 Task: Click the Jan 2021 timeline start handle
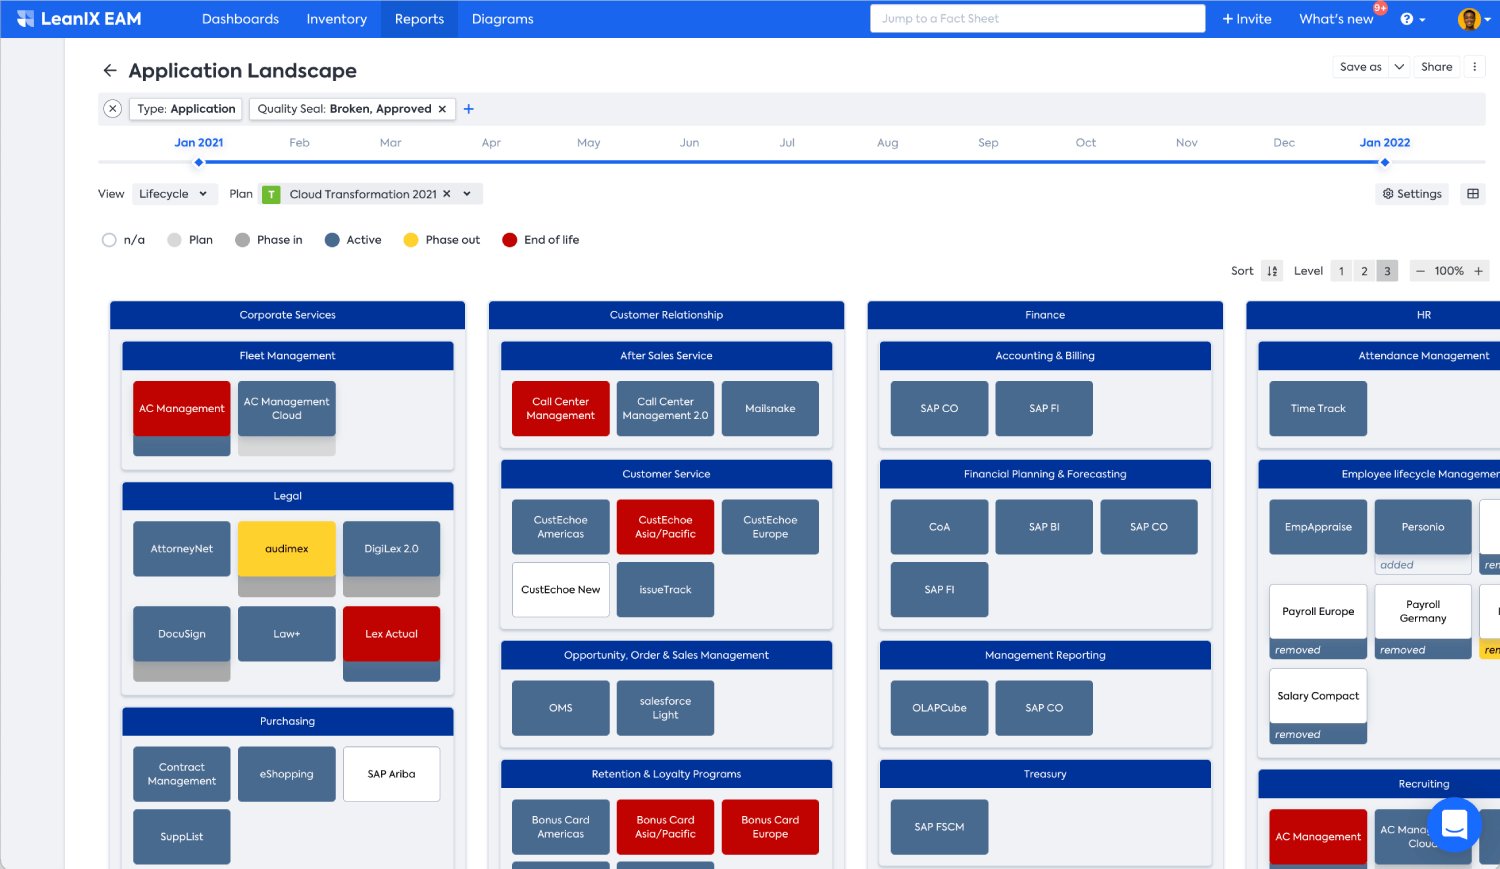pos(199,162)
